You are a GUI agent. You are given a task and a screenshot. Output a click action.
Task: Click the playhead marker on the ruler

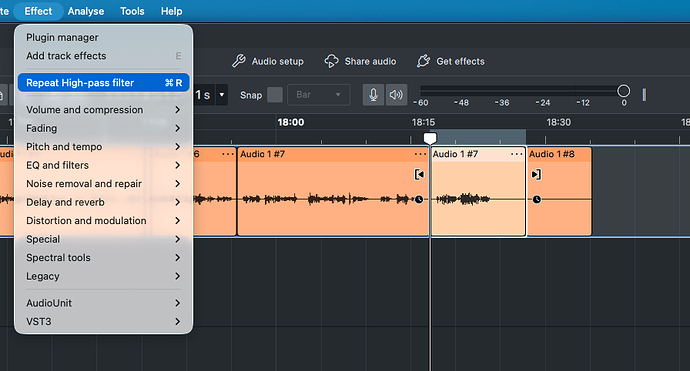pos(430,138)
